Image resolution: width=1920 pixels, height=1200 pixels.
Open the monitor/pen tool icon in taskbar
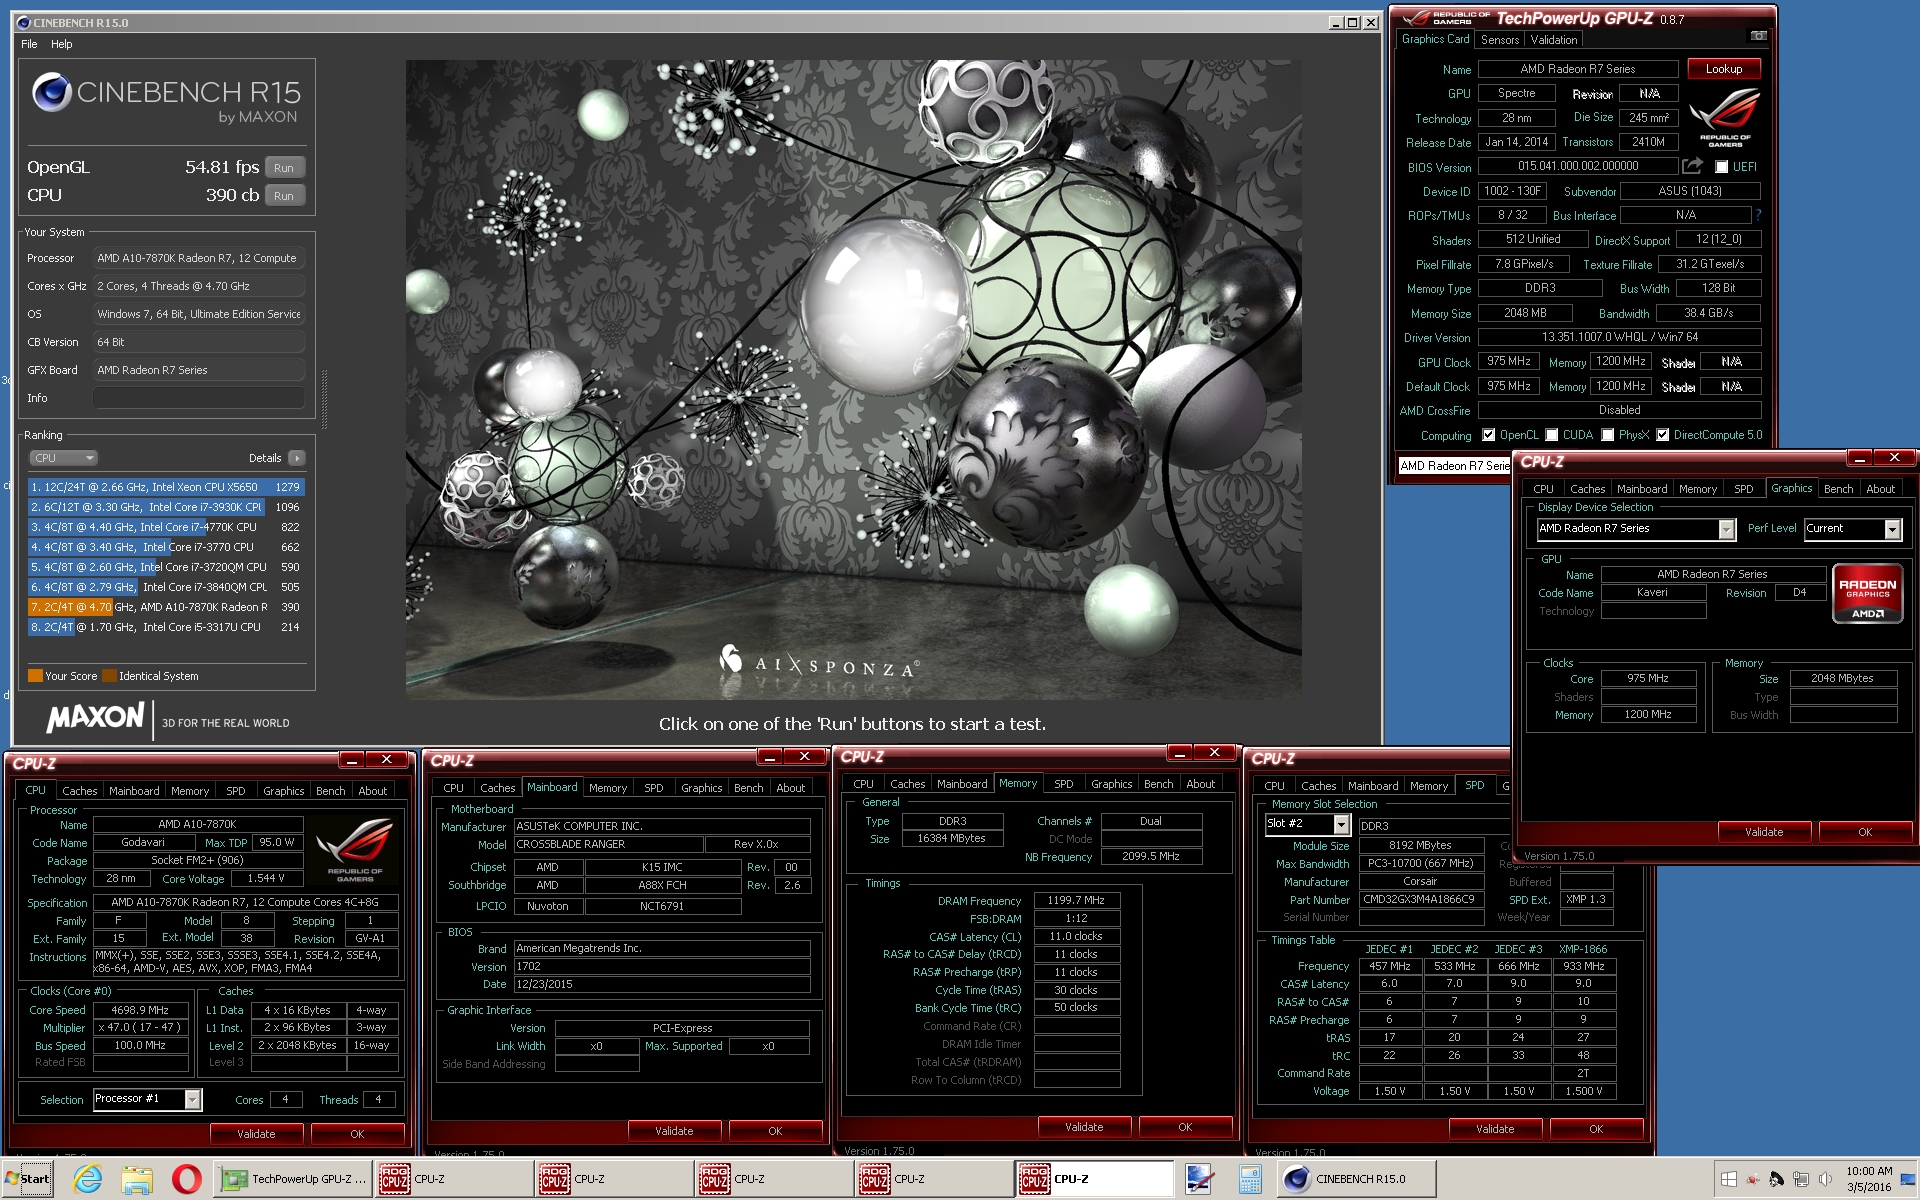(x=1199, y=1179)
